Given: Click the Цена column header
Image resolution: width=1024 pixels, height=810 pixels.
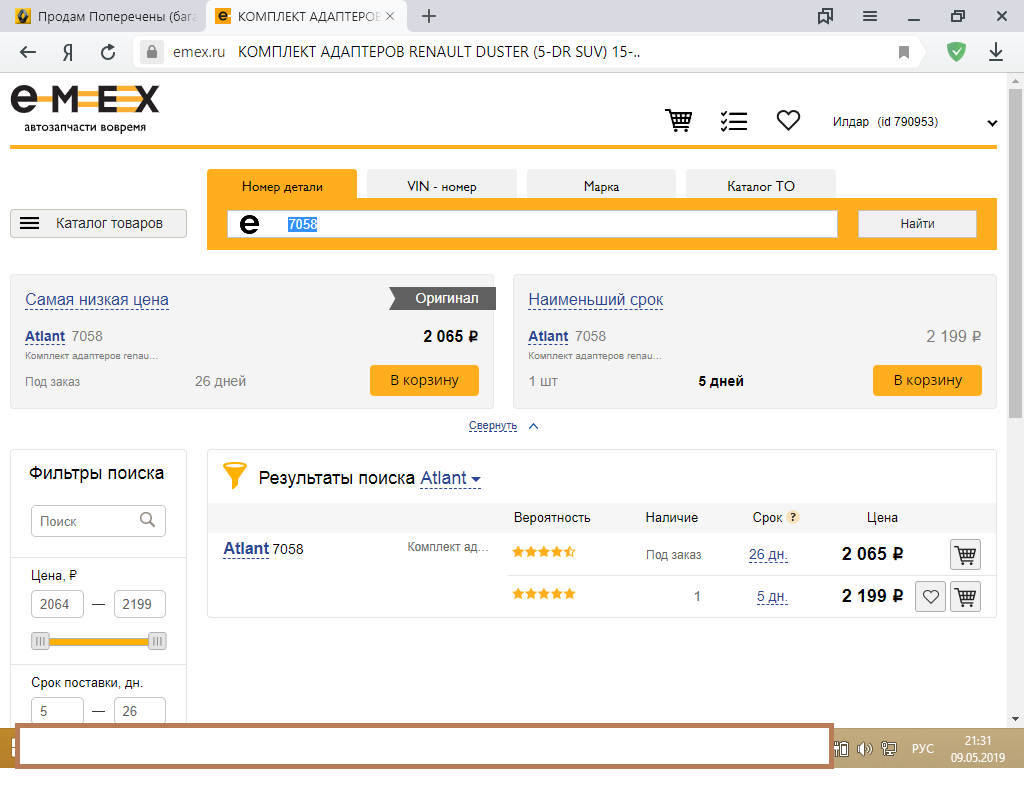Looking at the screenshot, I should [x=882, y=517].
